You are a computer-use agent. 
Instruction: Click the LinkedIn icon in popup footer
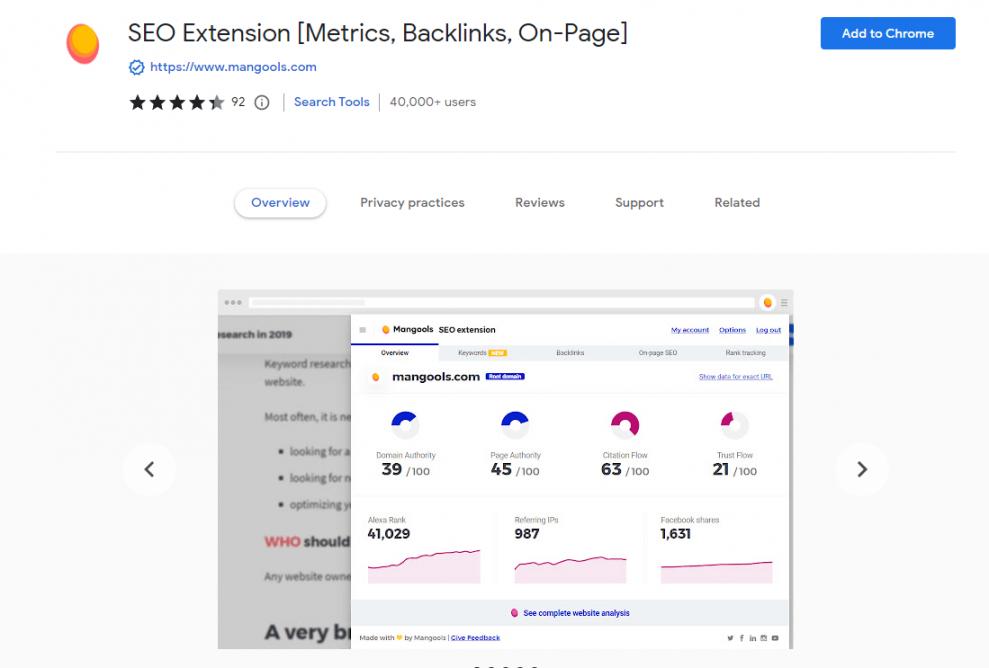coord(752,638)
